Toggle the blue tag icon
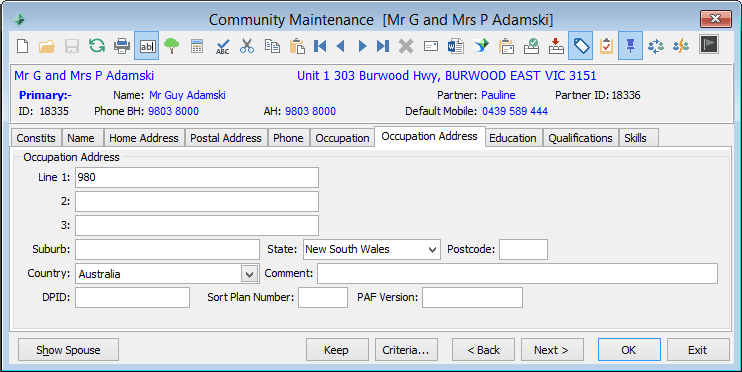This screenshot has width=742, height=372. coord(581,46)
